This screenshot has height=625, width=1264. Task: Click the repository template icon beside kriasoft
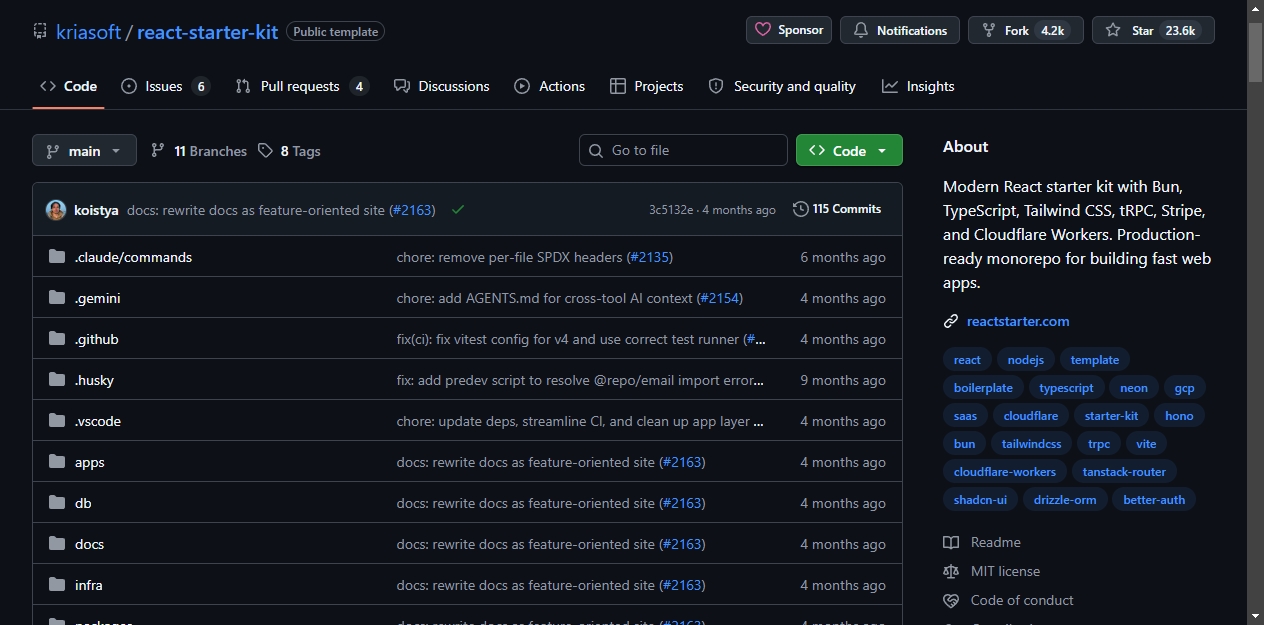[40, 31]
